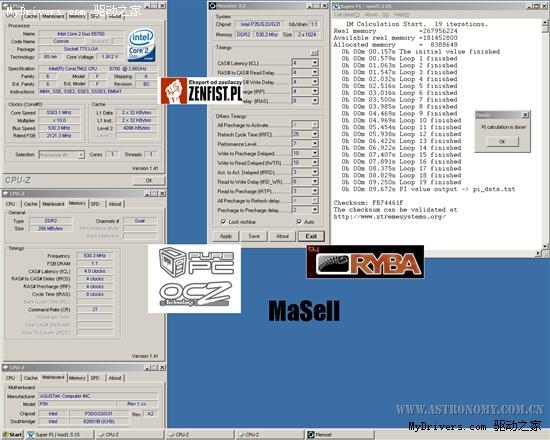Open the Precharge to Precharge delay dropdown
This screenshot has height=440, width=550.
315,210
